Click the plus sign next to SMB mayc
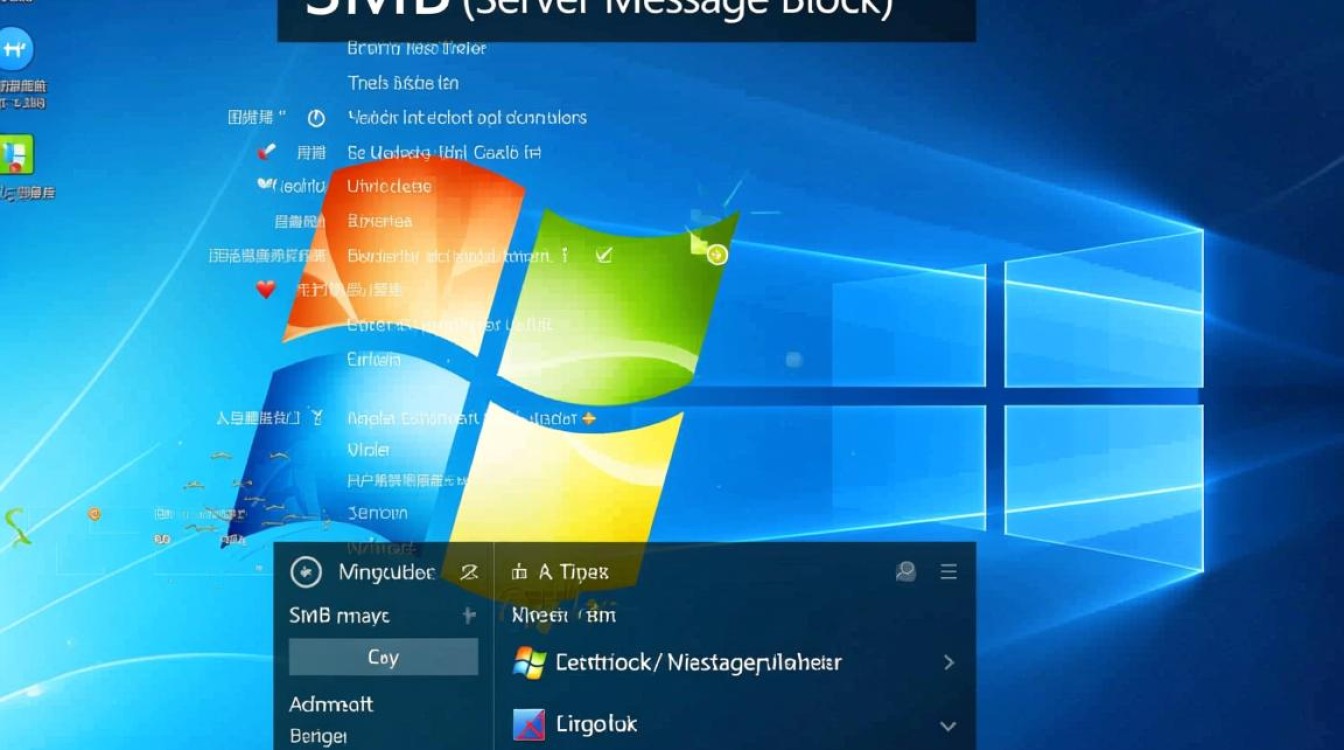 pos(468,616)
